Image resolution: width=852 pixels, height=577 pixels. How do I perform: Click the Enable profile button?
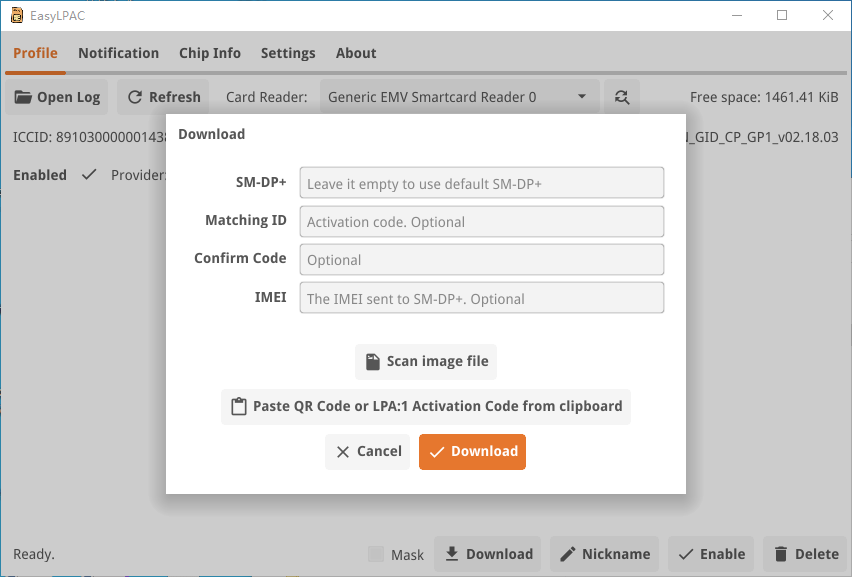point(711,554)
